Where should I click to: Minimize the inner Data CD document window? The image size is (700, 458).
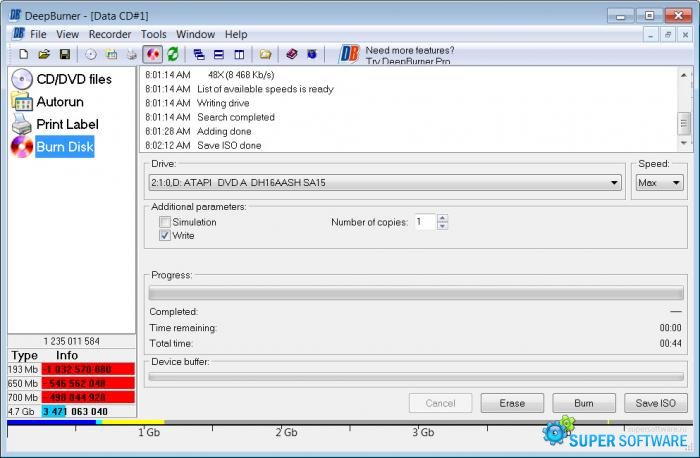(650, 34)
